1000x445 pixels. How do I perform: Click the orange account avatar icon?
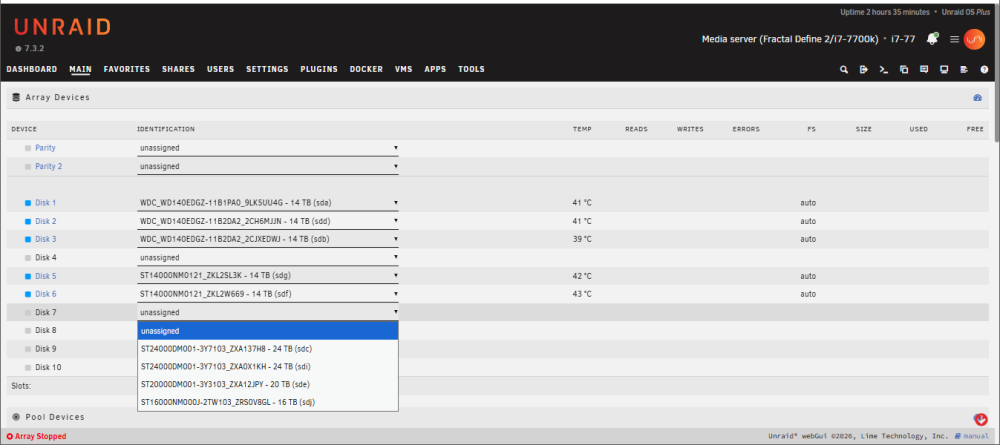coord(974,40)
